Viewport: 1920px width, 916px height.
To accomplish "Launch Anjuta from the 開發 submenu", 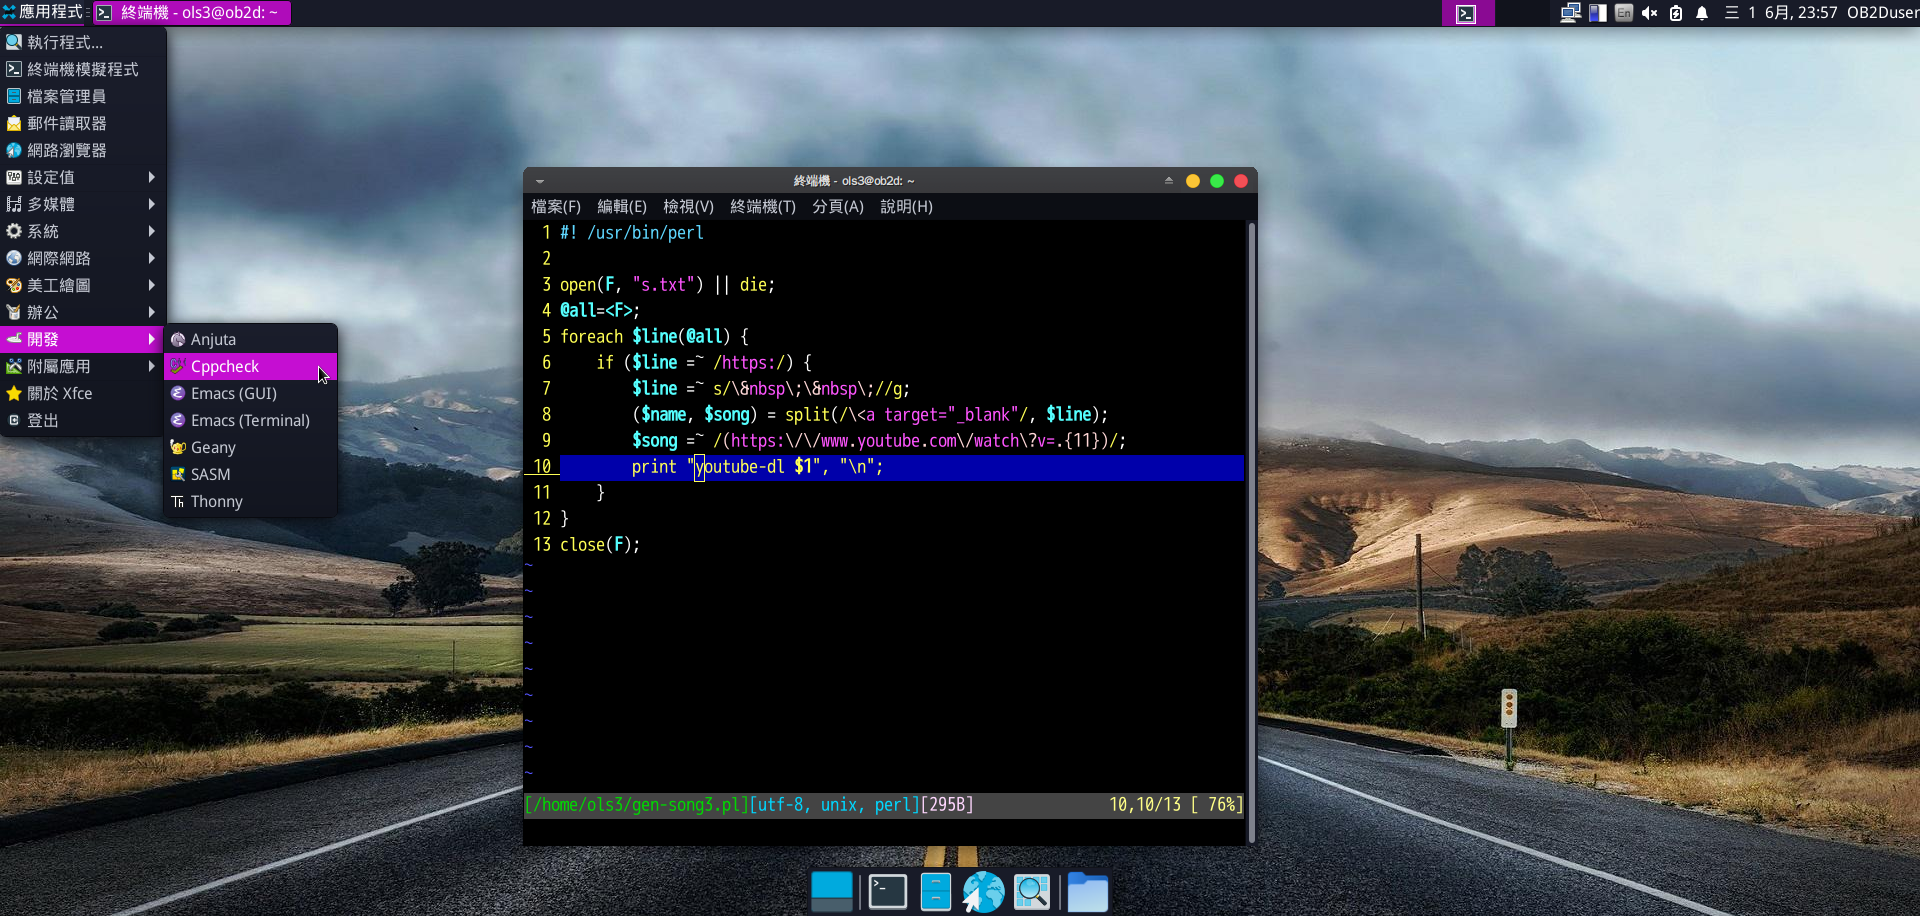I will pos(250,339).
